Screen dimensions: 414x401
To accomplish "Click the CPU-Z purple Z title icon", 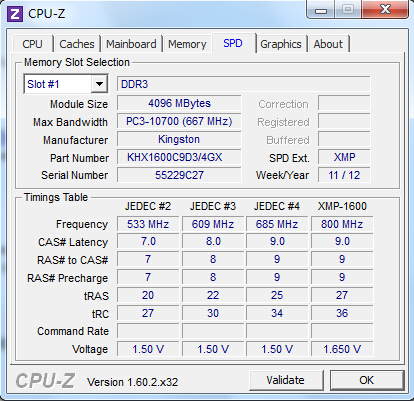I will click(15, 14).
